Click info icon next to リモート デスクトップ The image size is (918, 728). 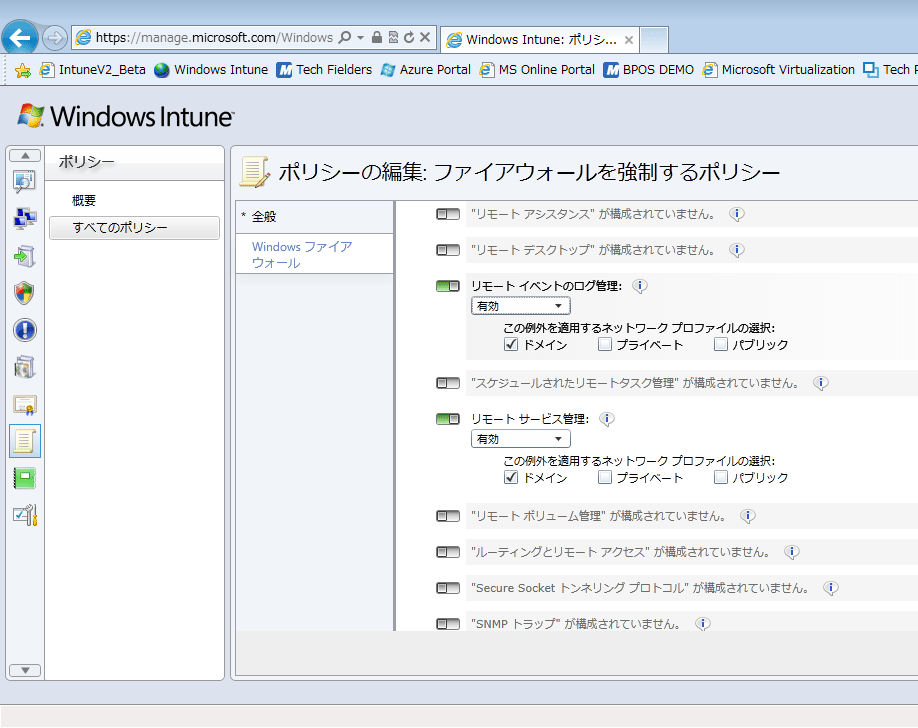pyautogui.click(x=737, y=250)
